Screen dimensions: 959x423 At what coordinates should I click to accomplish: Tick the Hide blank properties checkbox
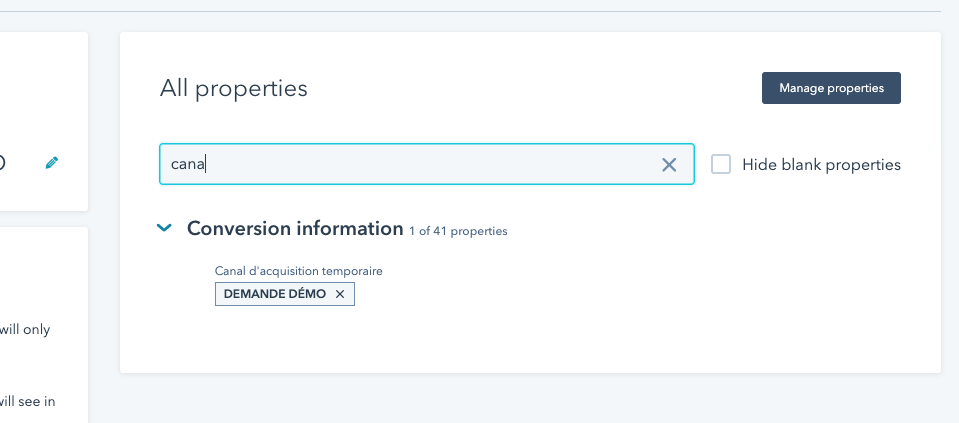click(x=721, y=164)
